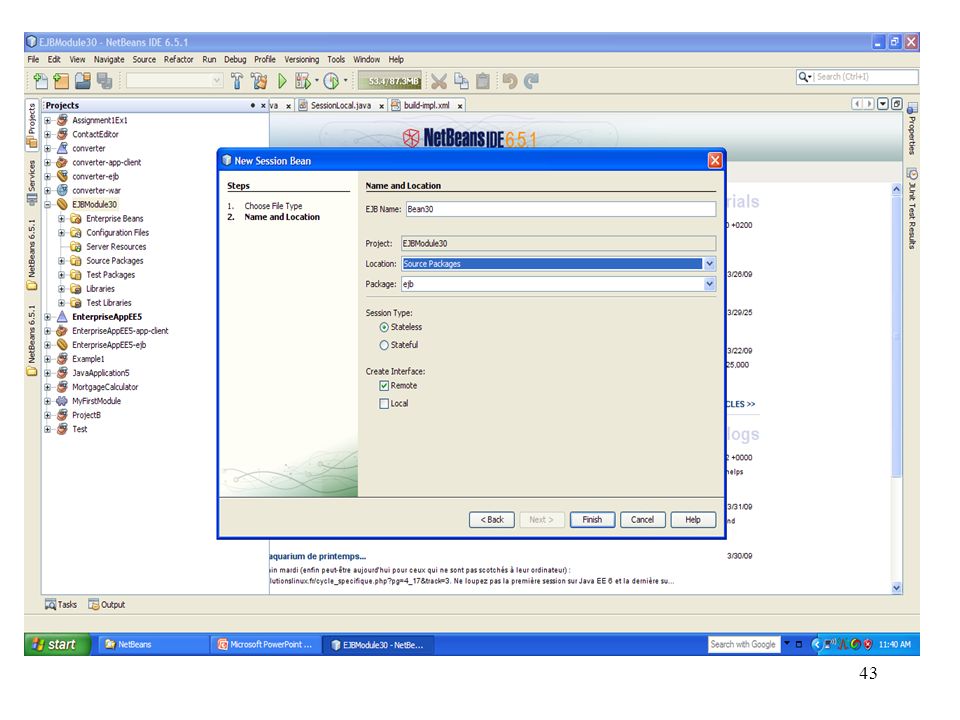Click the Search with Google taskbar field
Screen dimensions: 960x720
pyautogui.click(x=744, y=645)
